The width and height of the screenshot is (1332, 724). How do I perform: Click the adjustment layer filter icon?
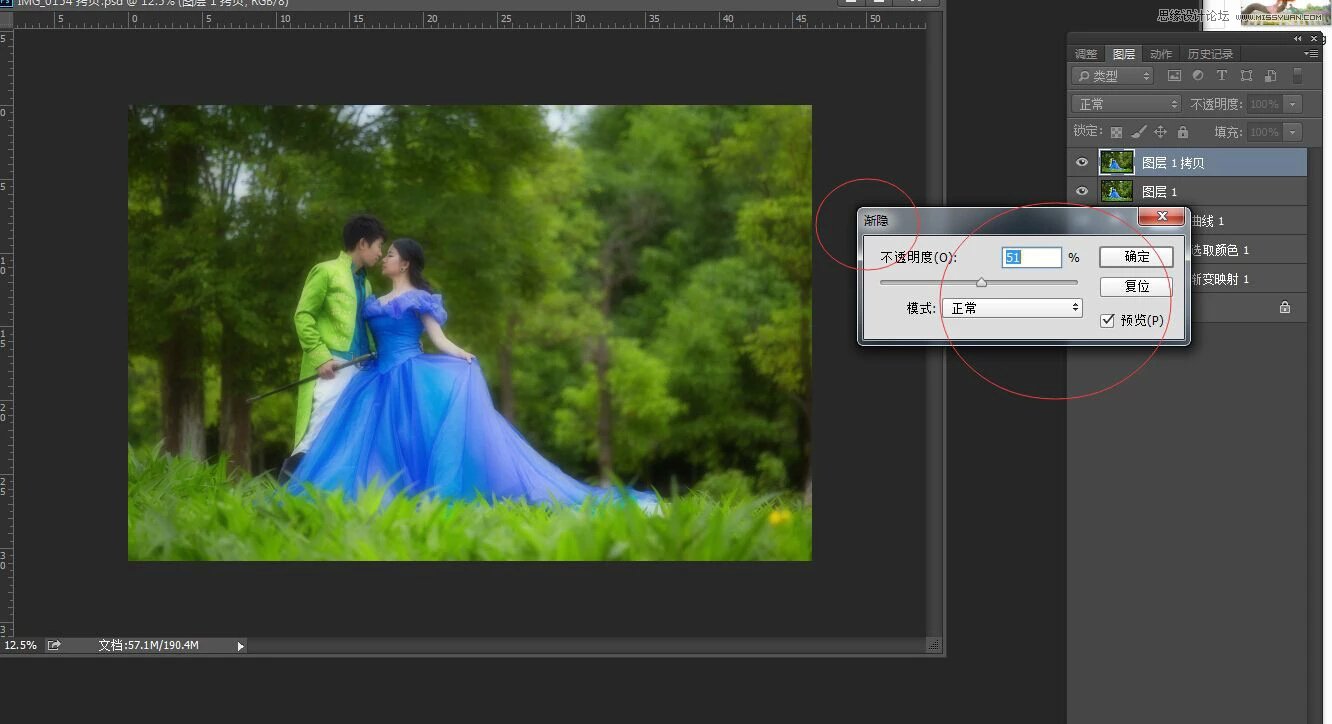click(x=1198, y=76)
